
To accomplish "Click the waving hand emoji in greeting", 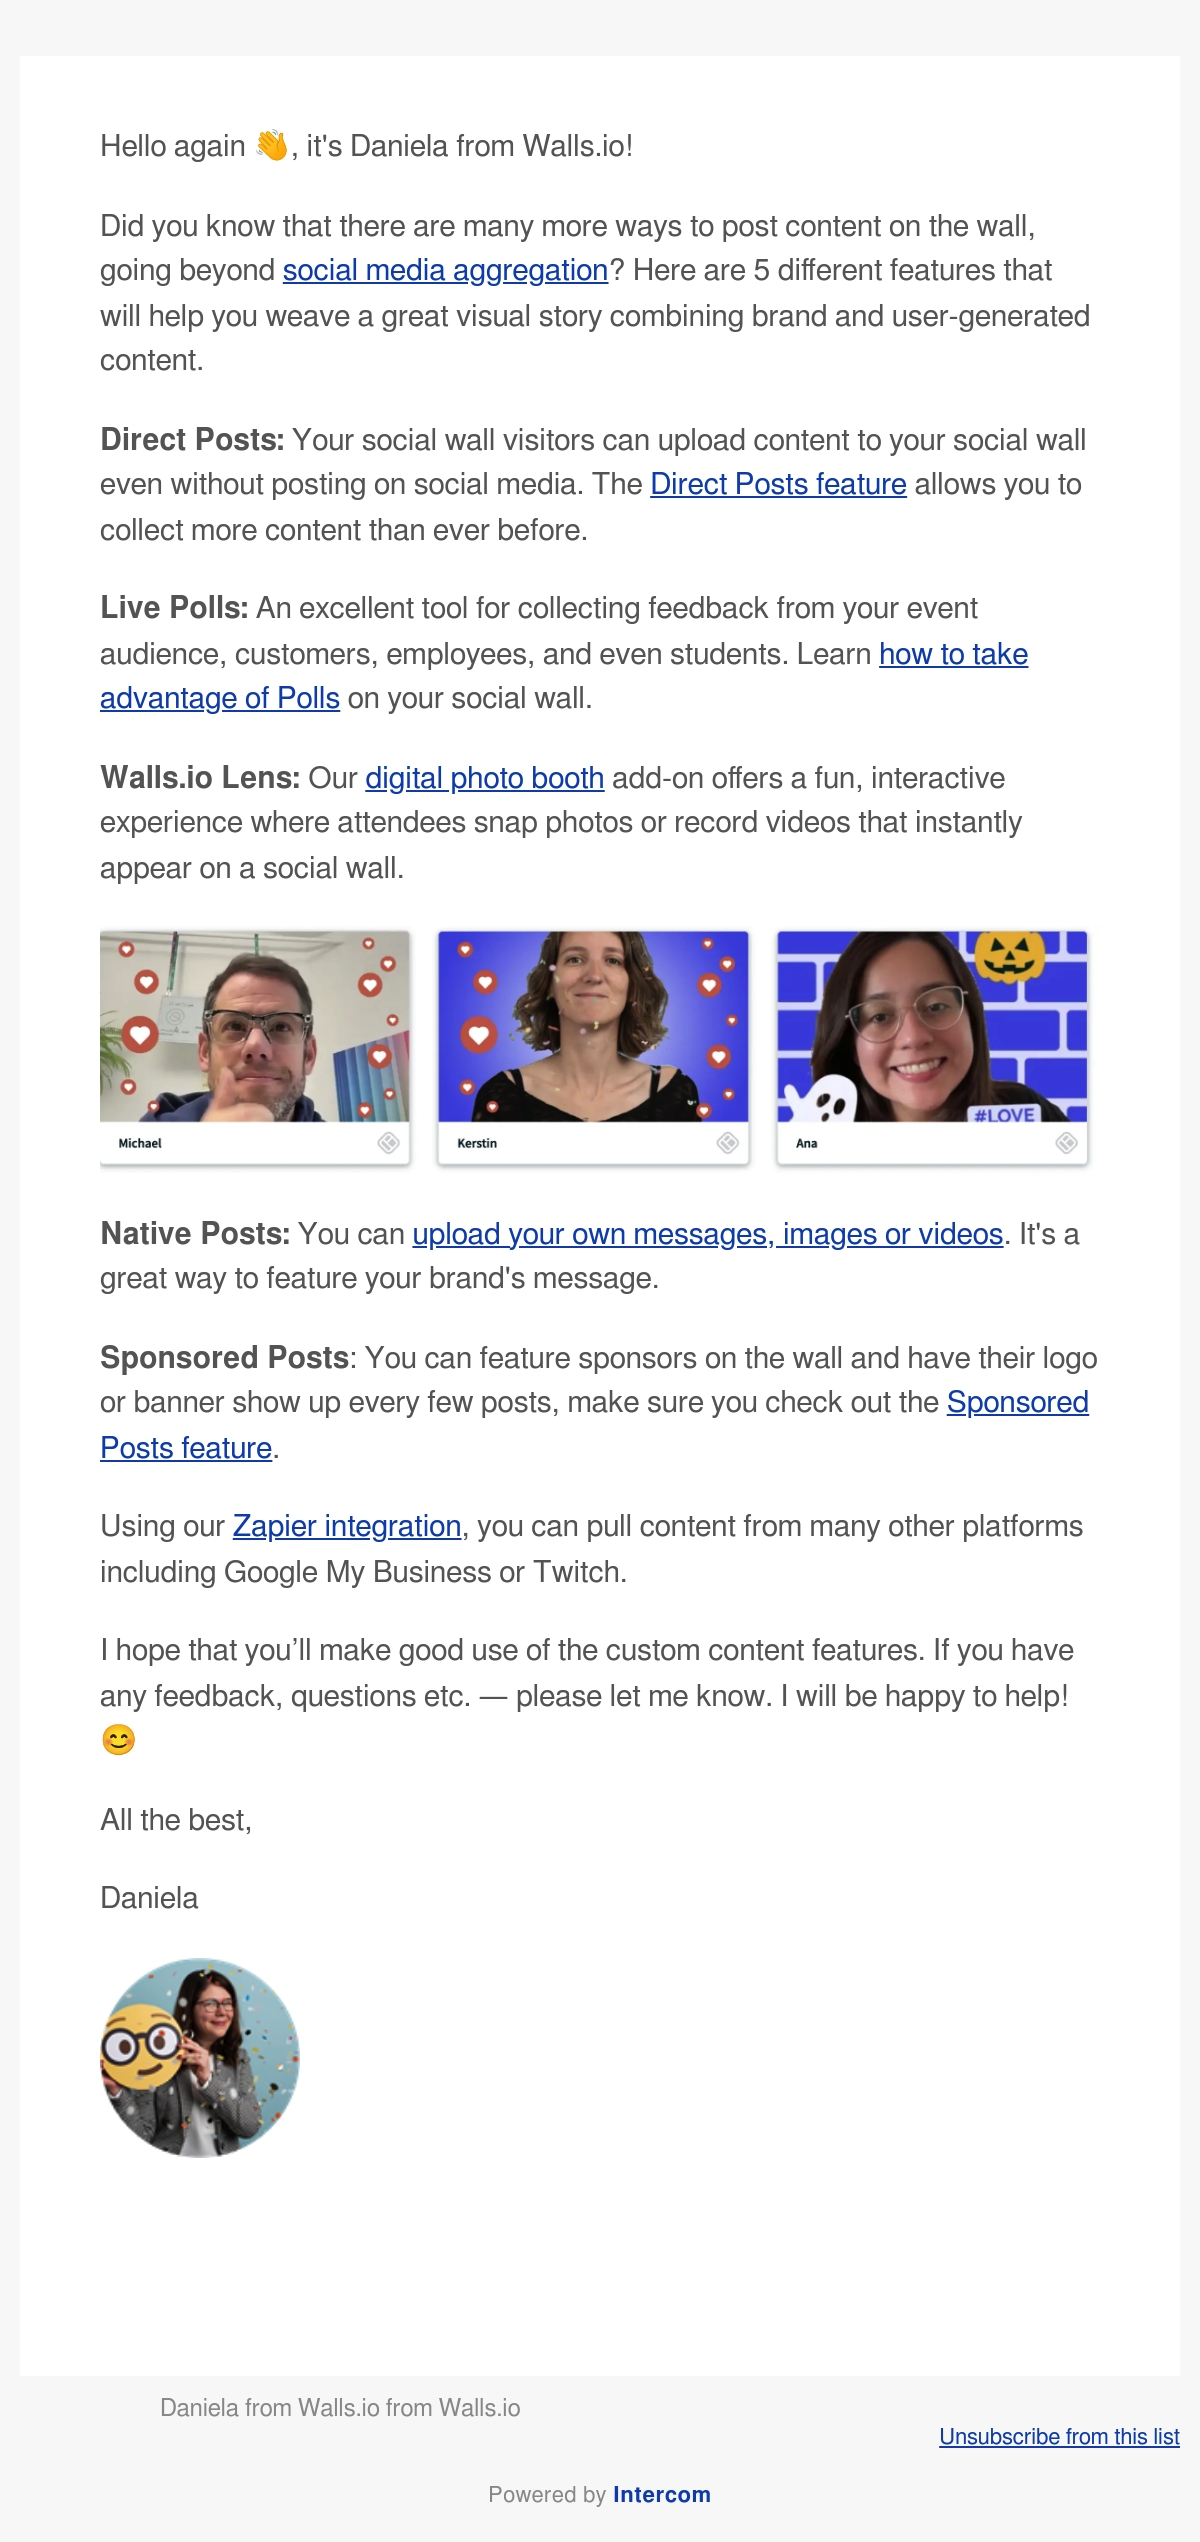I will (x=271, y=146).
